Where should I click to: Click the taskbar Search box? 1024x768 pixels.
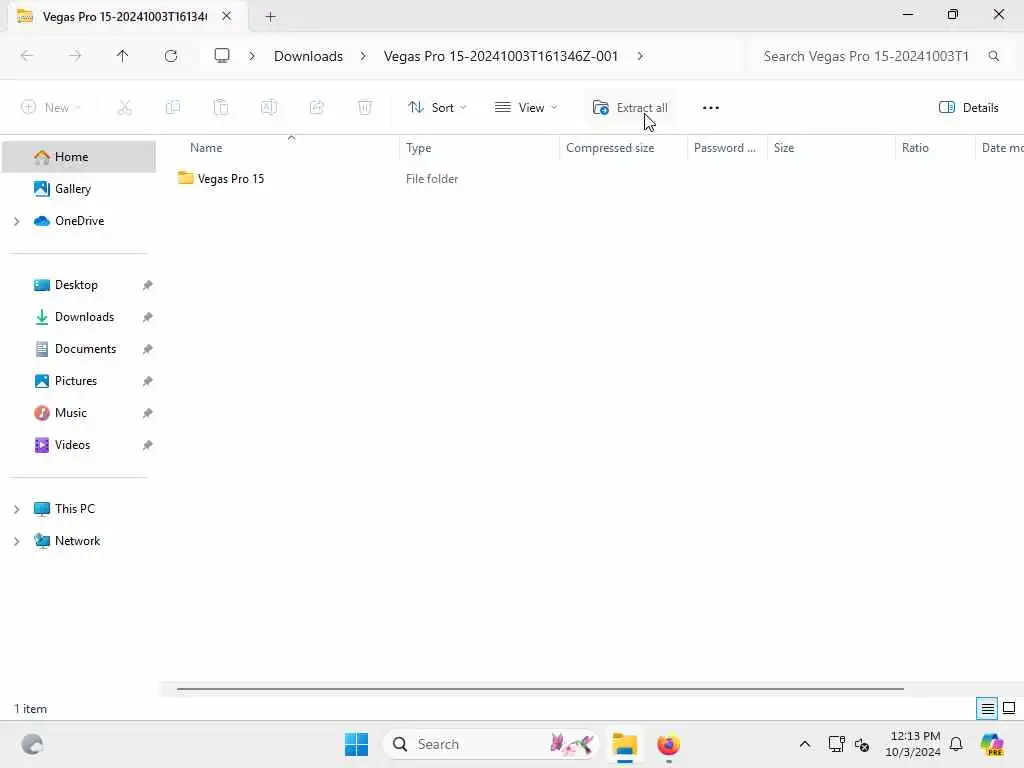491,744
